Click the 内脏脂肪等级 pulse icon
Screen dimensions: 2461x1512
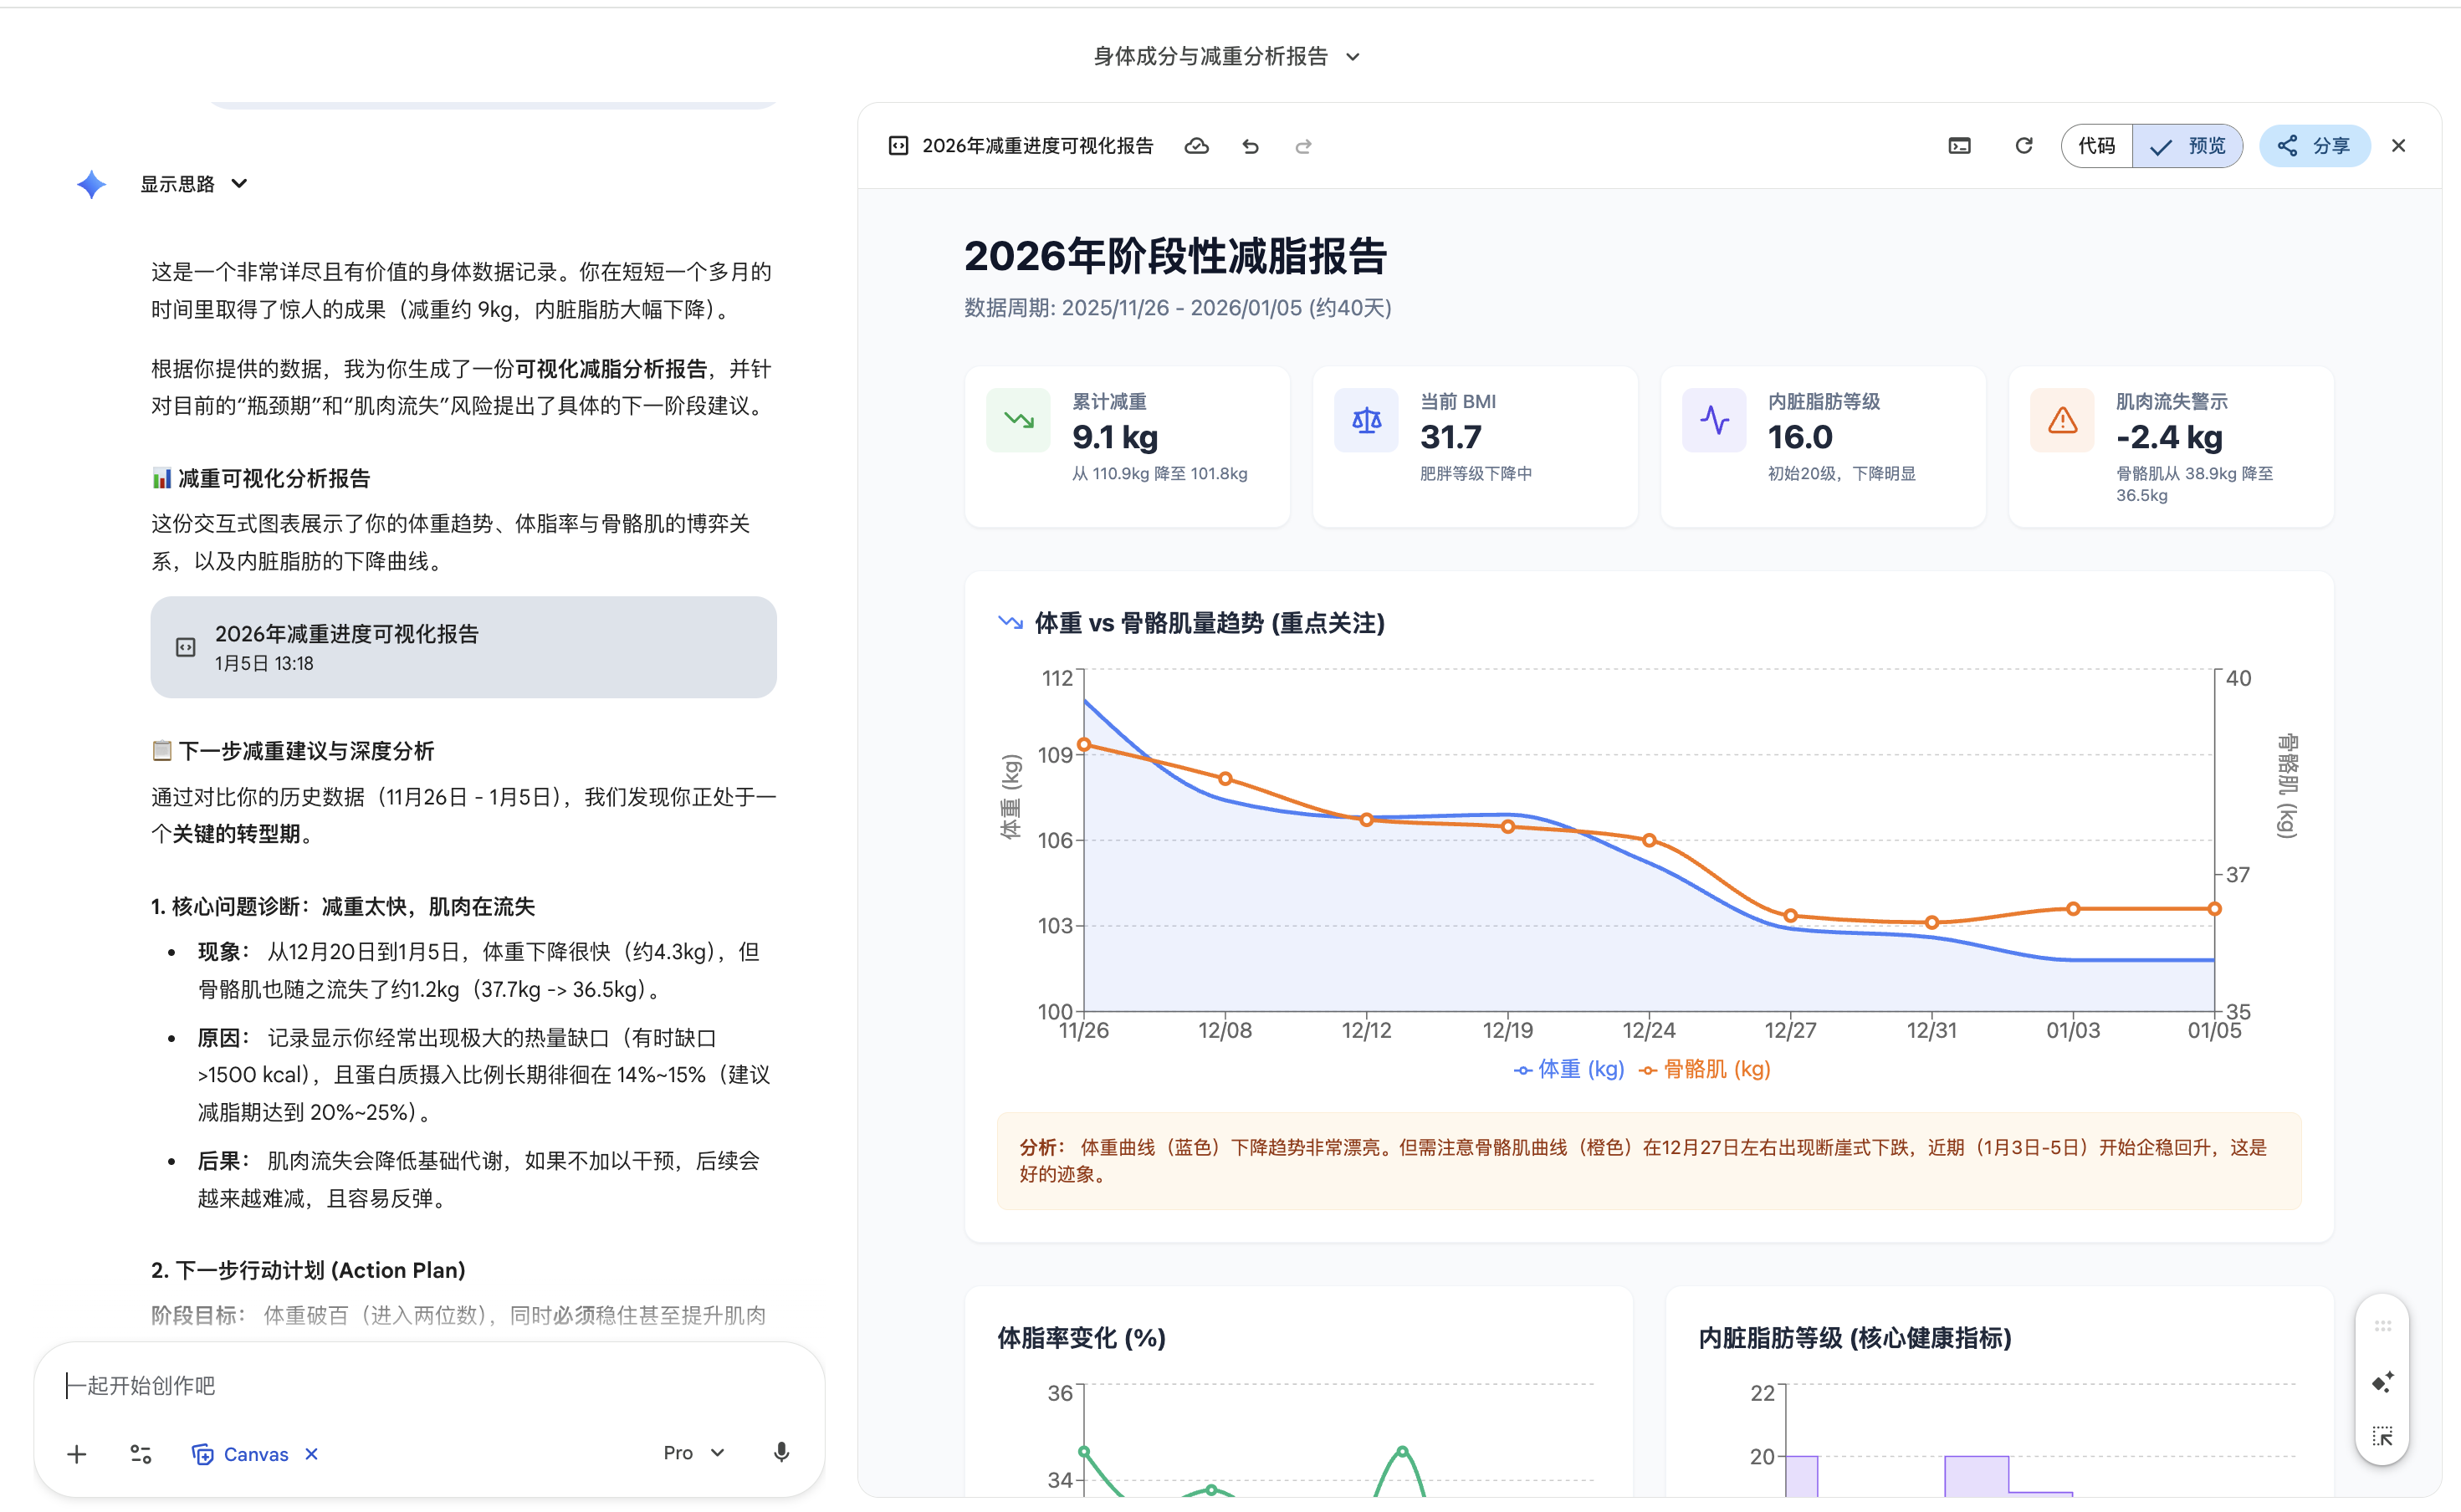1714,420
